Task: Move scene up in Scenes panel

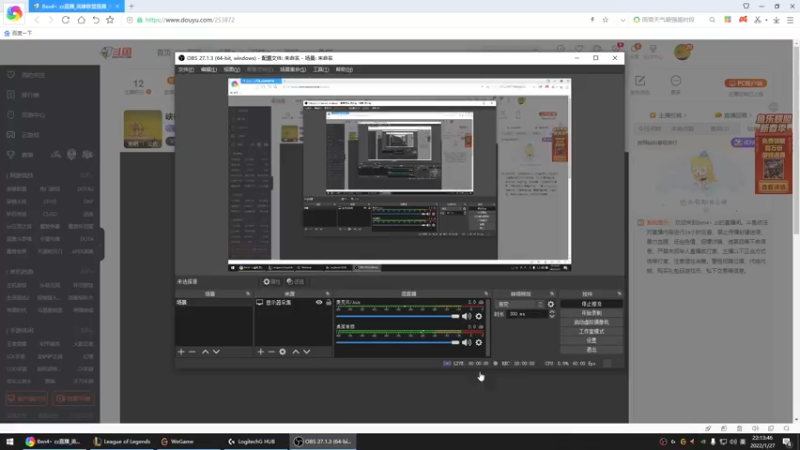Action: tap(205, 352)
